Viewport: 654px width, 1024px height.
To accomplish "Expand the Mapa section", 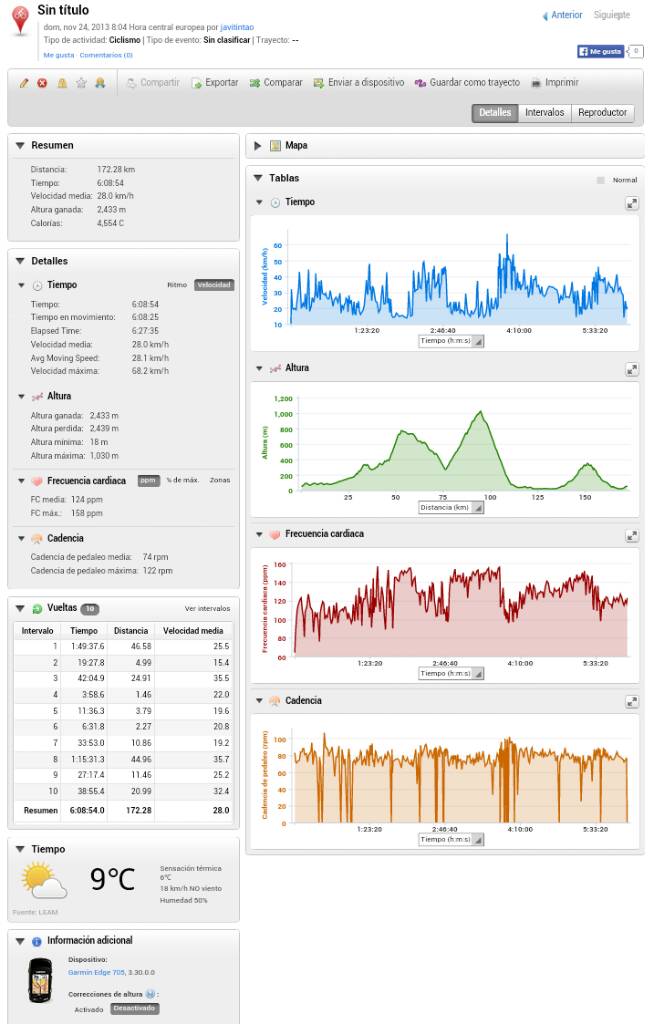I will pos(258,146).
